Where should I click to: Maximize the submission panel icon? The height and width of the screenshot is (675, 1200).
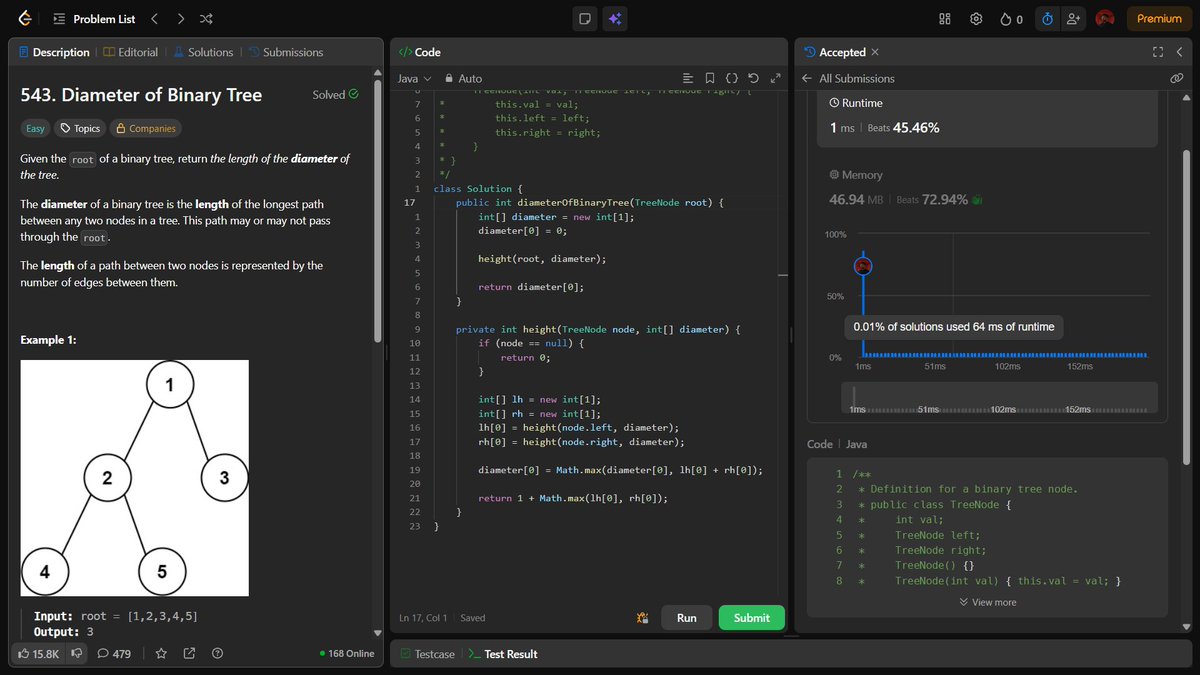coord(1158,52)
